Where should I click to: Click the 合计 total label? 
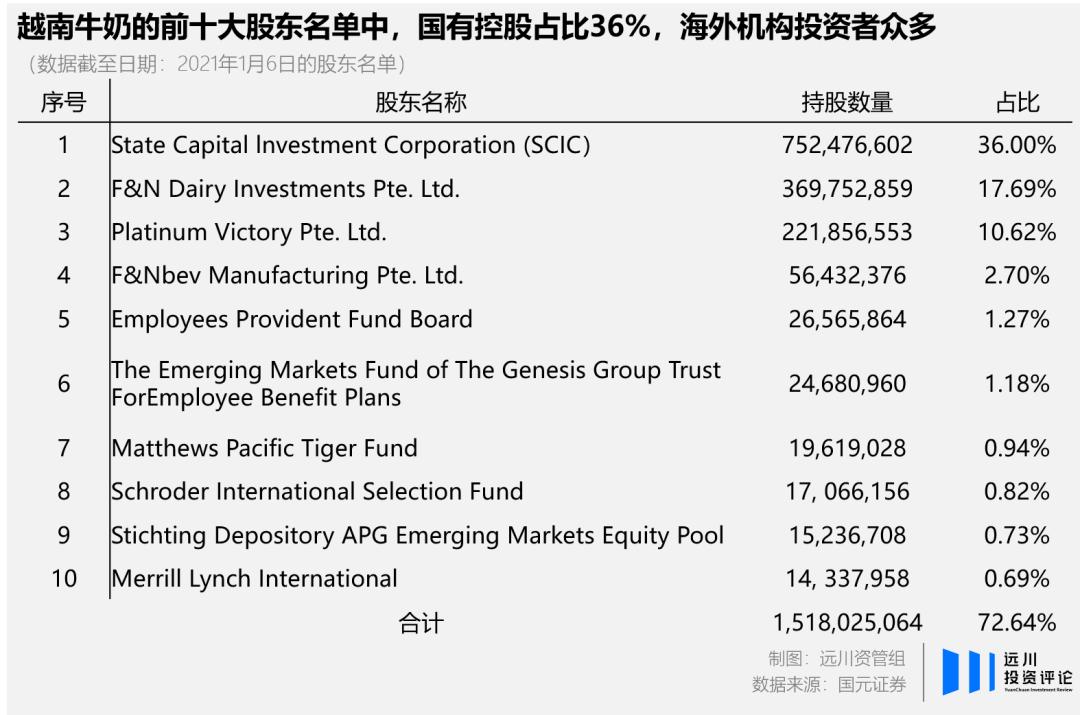[x=420, y=623]
